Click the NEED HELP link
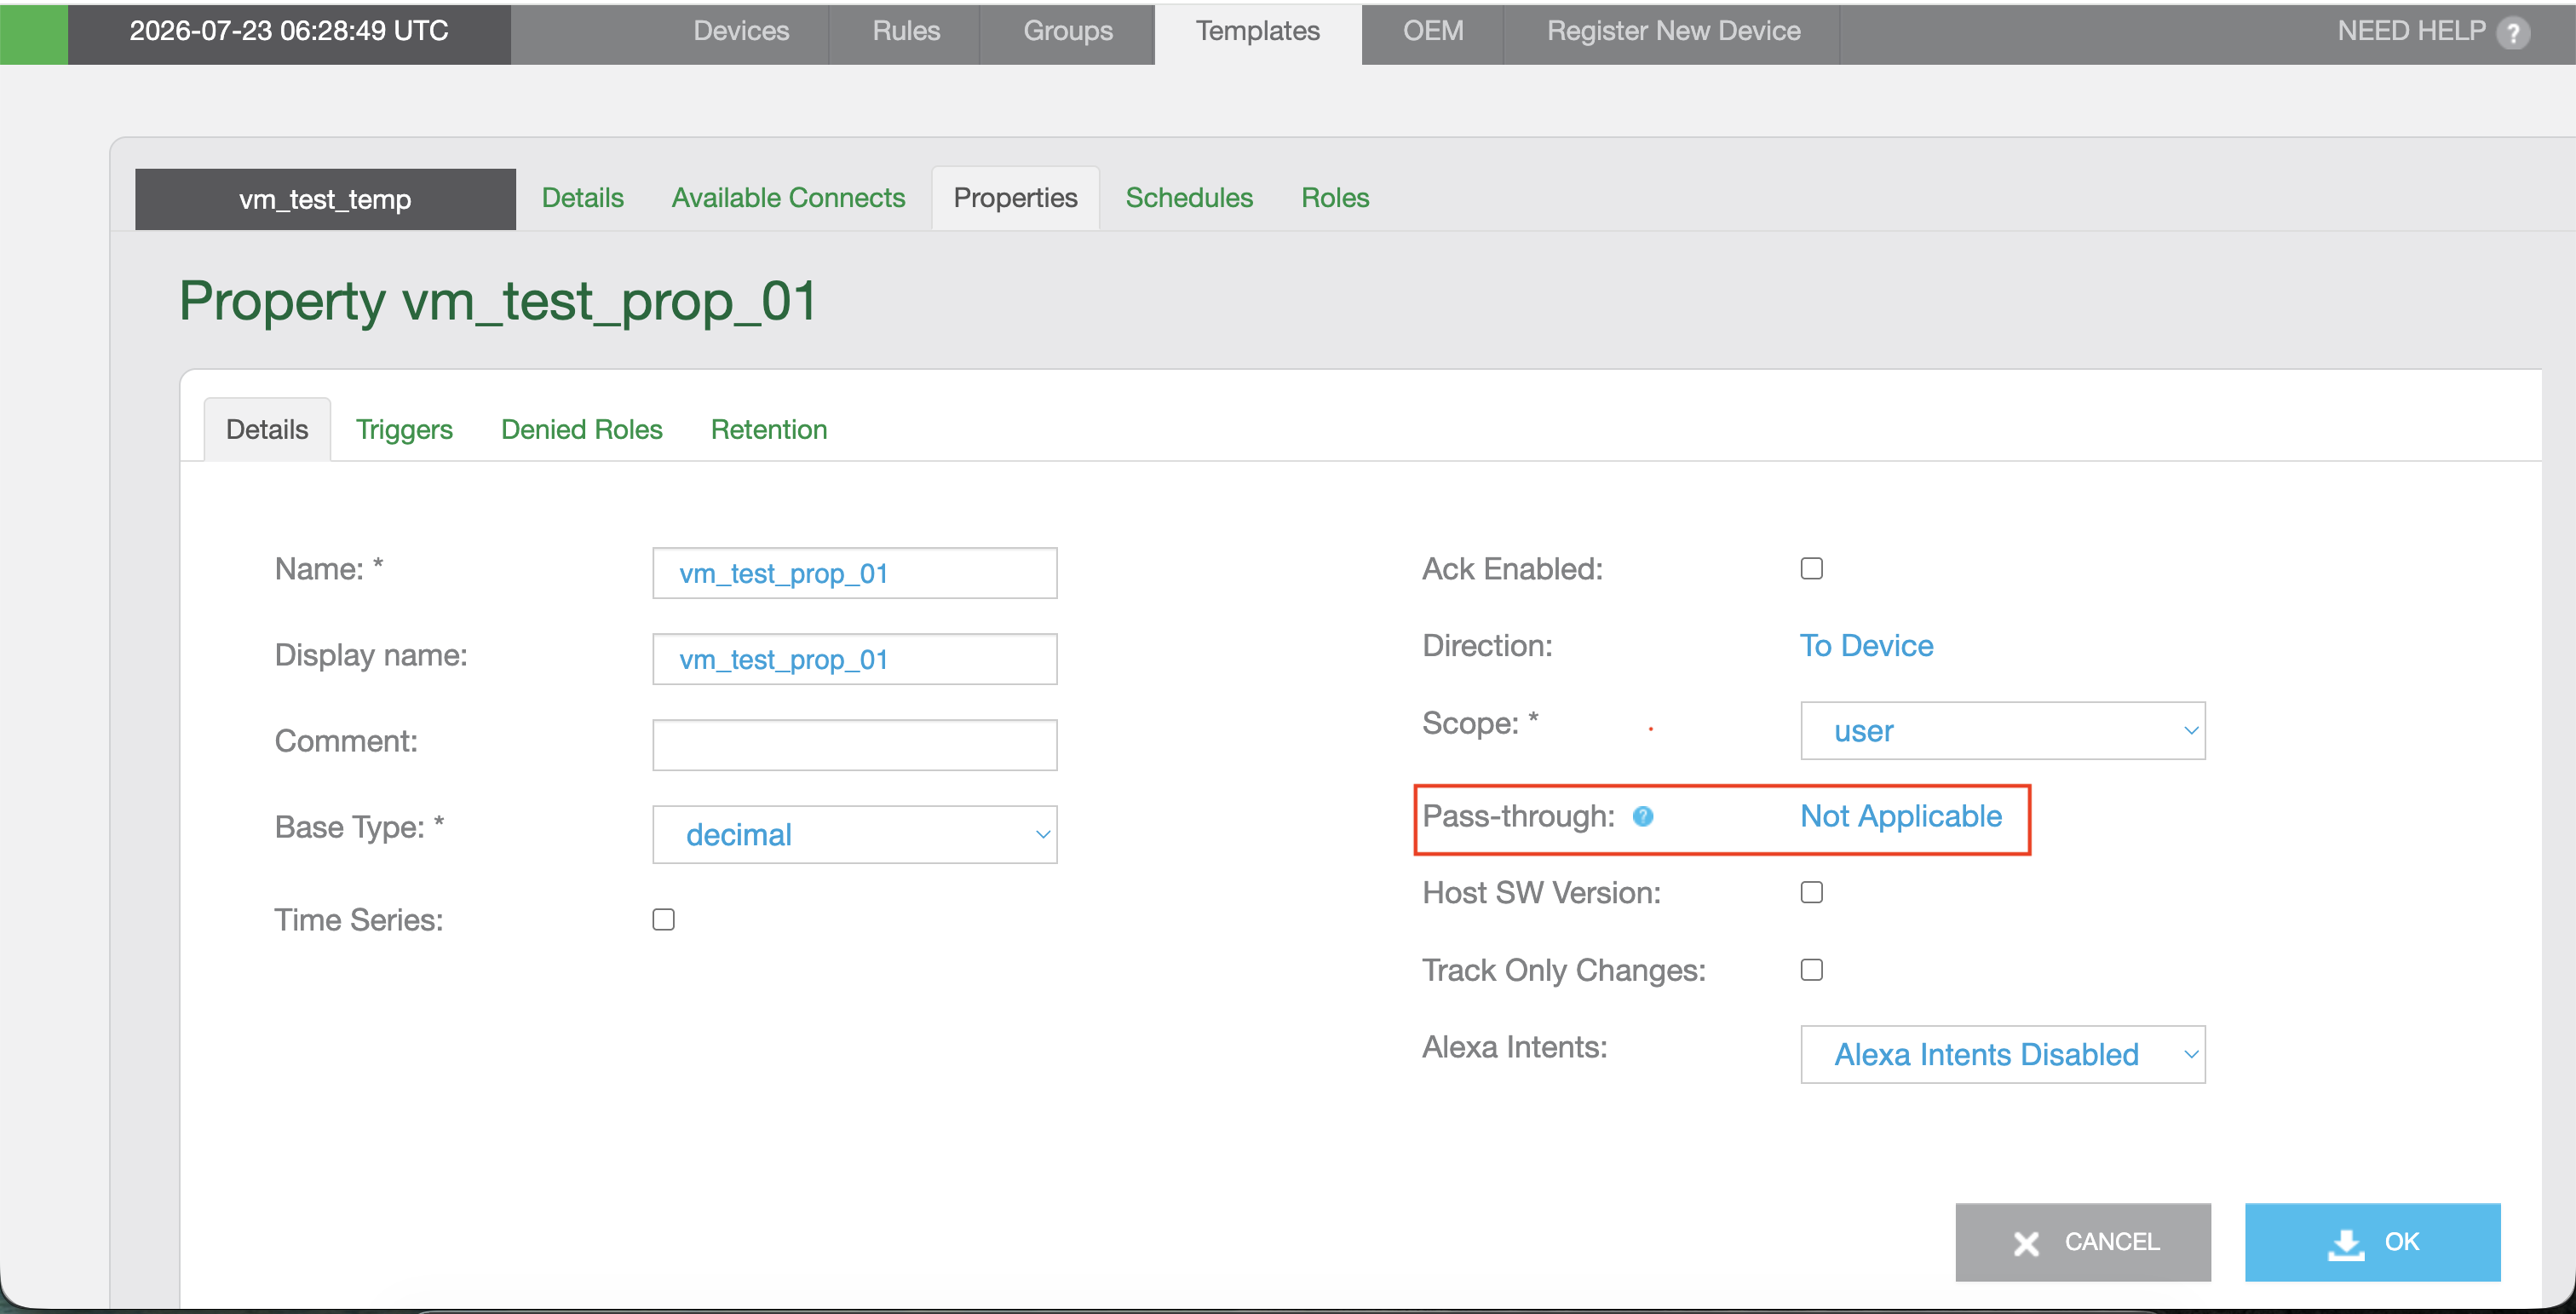2576x1314 pixels. point(2411,31)
